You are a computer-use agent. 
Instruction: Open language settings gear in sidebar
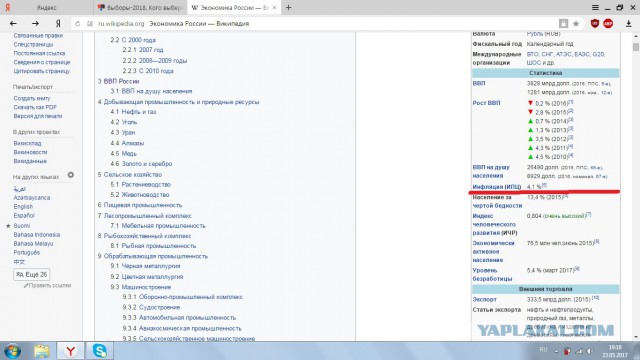pos(71,175)
